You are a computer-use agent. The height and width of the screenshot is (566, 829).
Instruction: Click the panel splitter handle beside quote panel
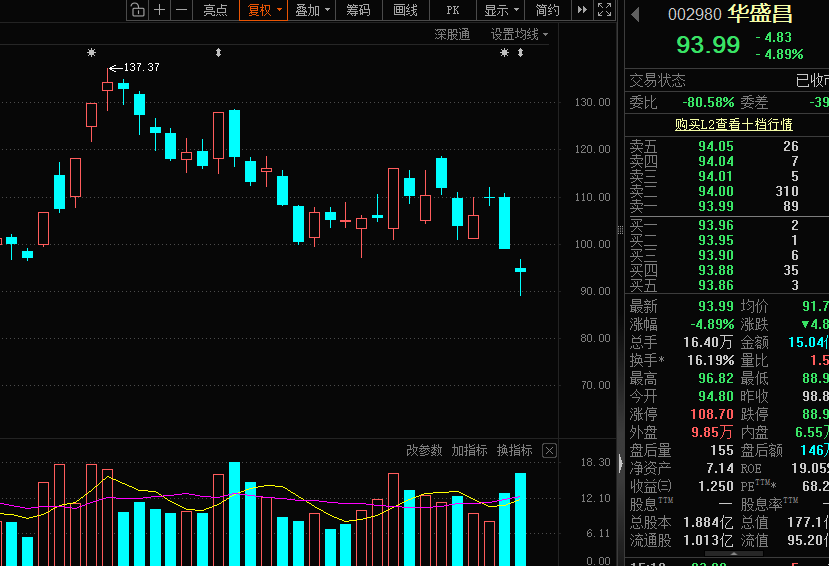620,230
